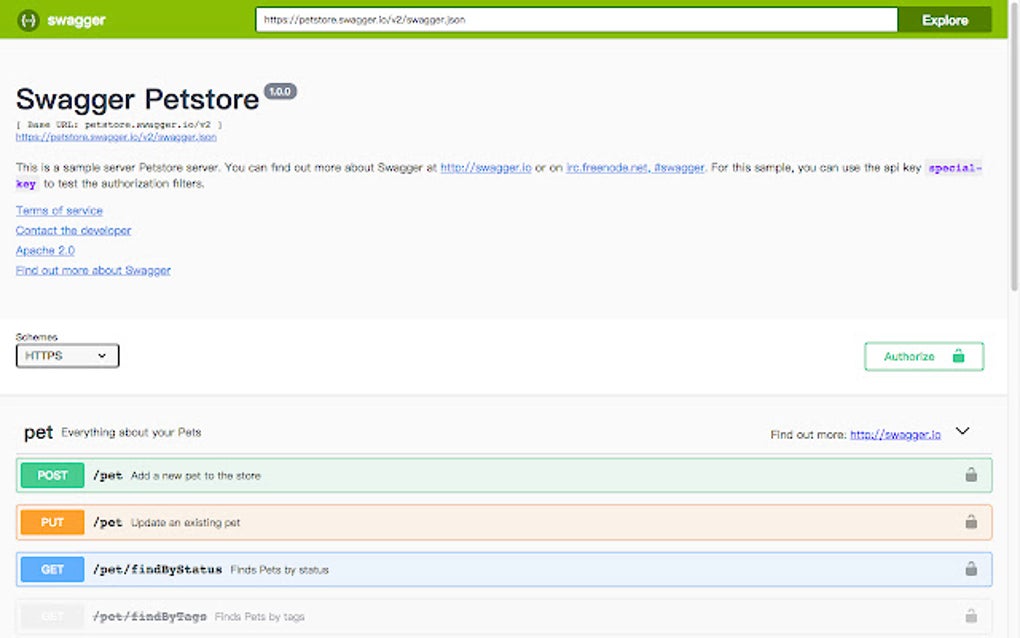Open the Terms of service link
The image size is (1020, 638).
click(58, 210)
